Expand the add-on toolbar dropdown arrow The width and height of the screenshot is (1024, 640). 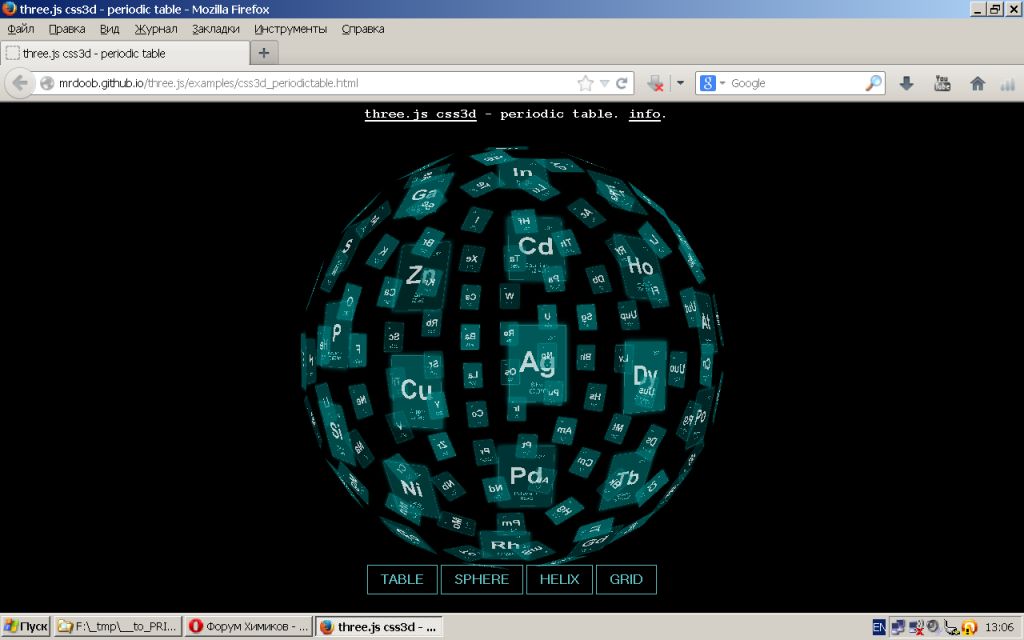(679, 83)
